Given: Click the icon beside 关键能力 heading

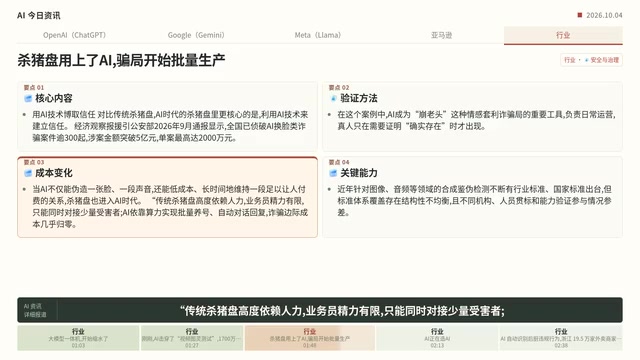Looking at the screenshot, I should pos(333,173).
